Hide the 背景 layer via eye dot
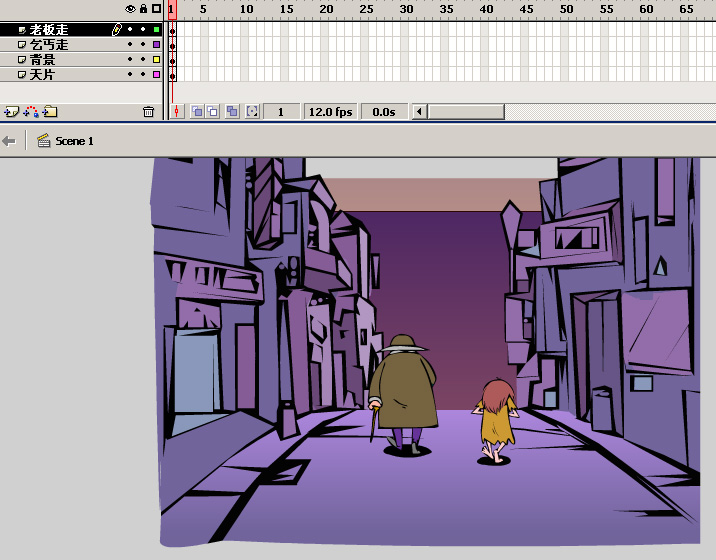 point(130,59)
